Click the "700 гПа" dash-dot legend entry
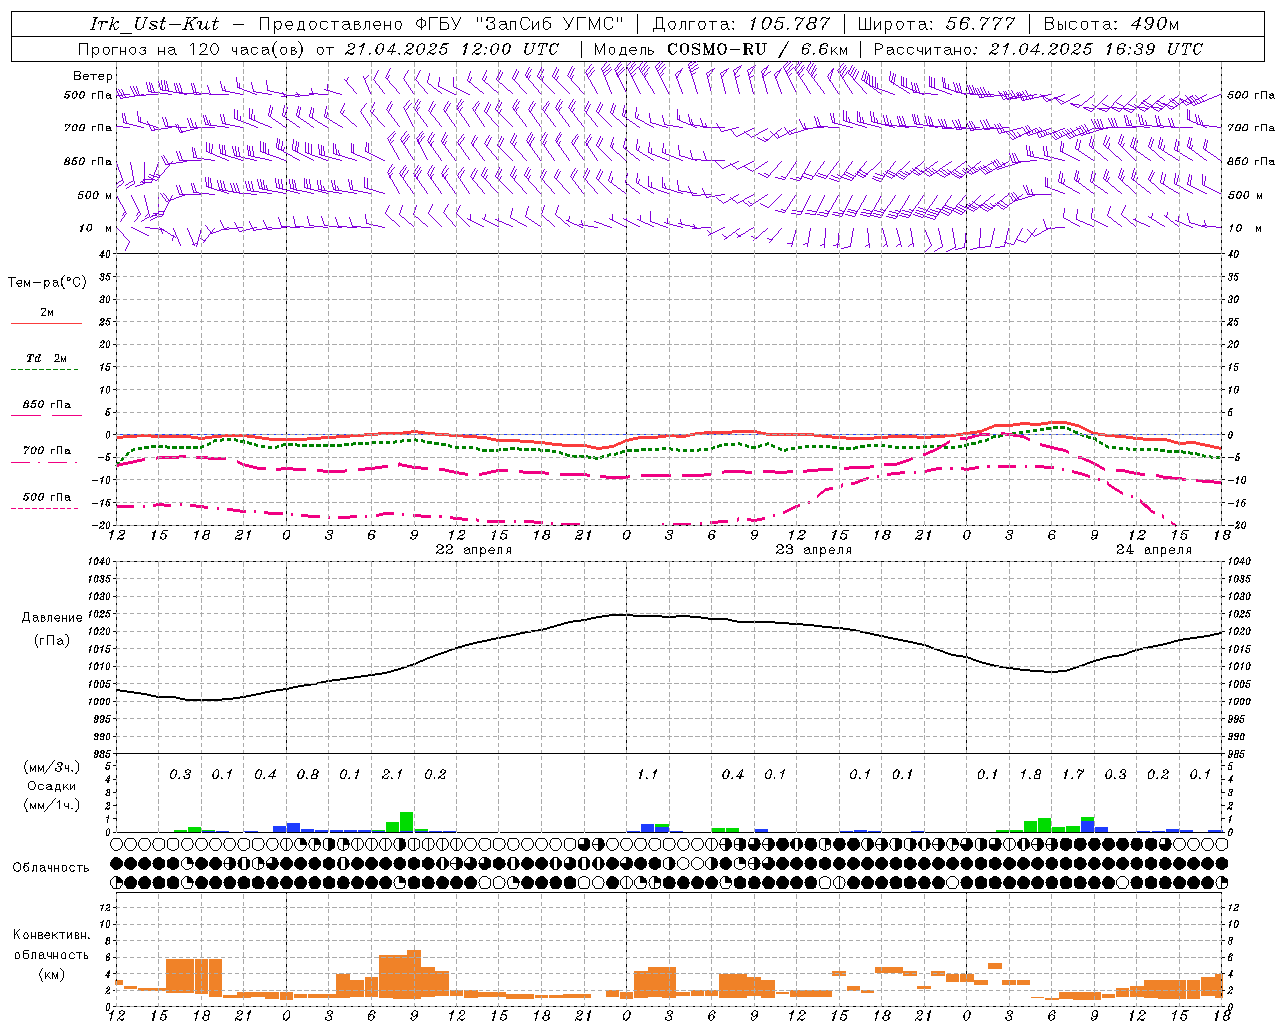Screen dimensions: 1280x1024 (47, 451)
